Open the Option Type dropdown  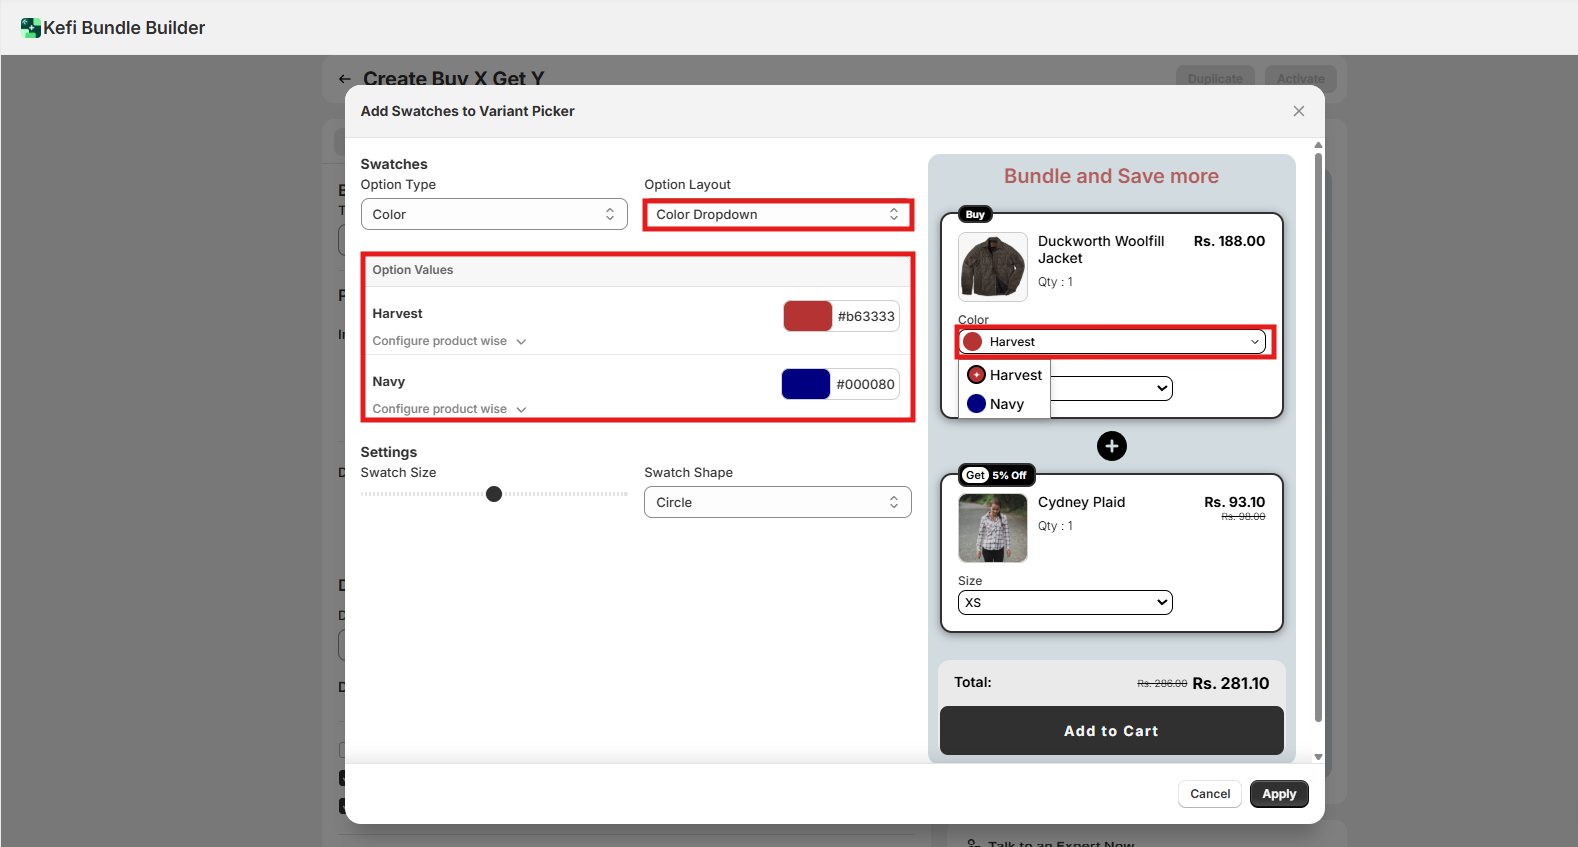494,214
